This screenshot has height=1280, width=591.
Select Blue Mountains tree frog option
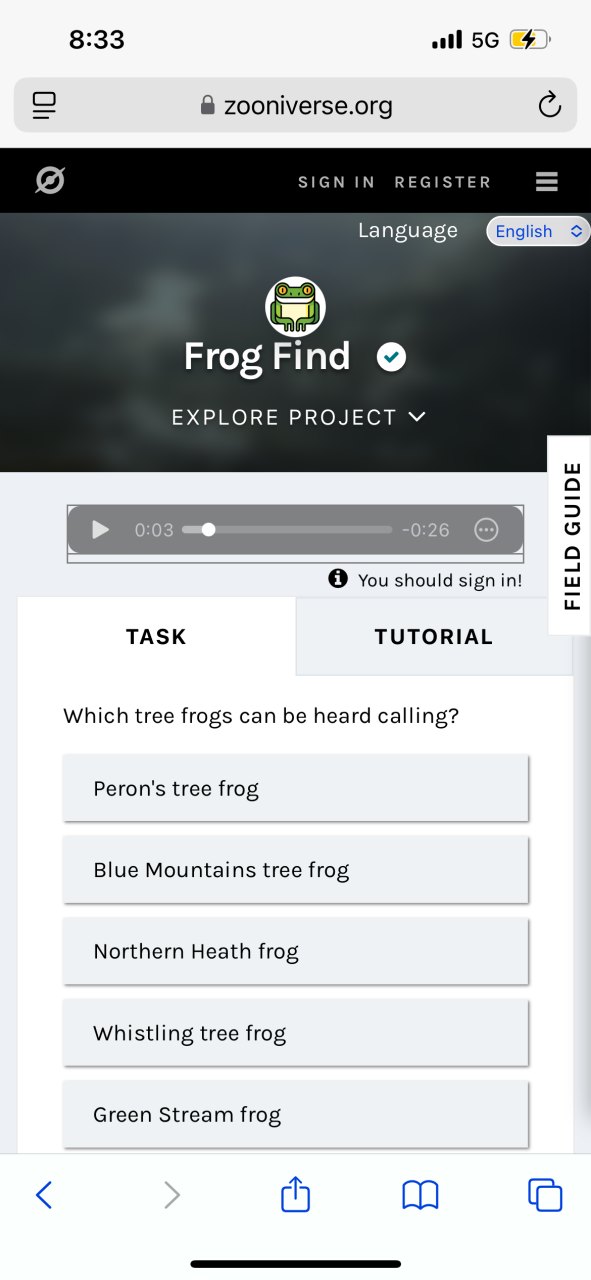(x=296, y=870)
